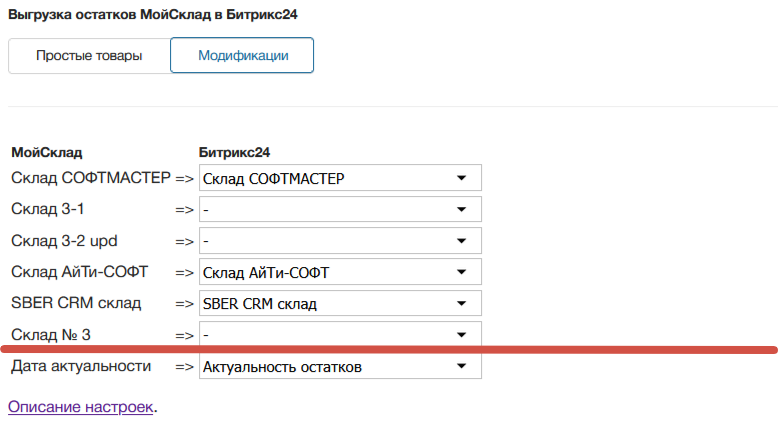The image size is (778, 432).
Task: Click the caret arrow in Склад АйТи-СОФТ selector
Action: (x=462, y=272)
